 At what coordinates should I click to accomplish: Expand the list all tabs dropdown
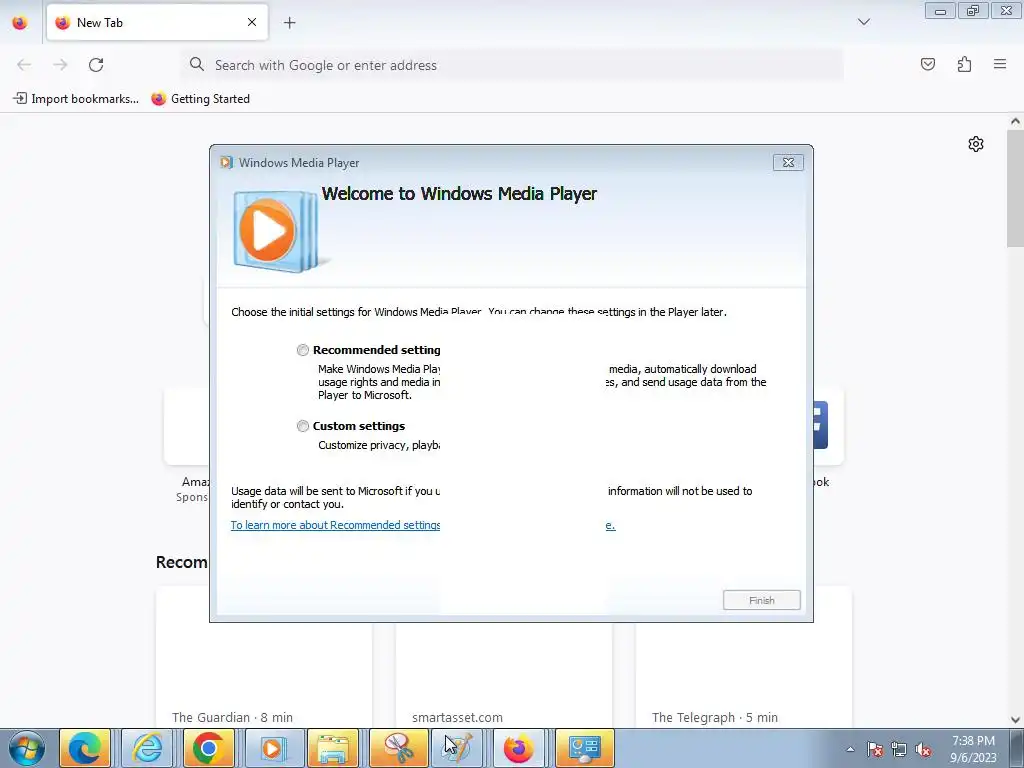pos(863,22)
